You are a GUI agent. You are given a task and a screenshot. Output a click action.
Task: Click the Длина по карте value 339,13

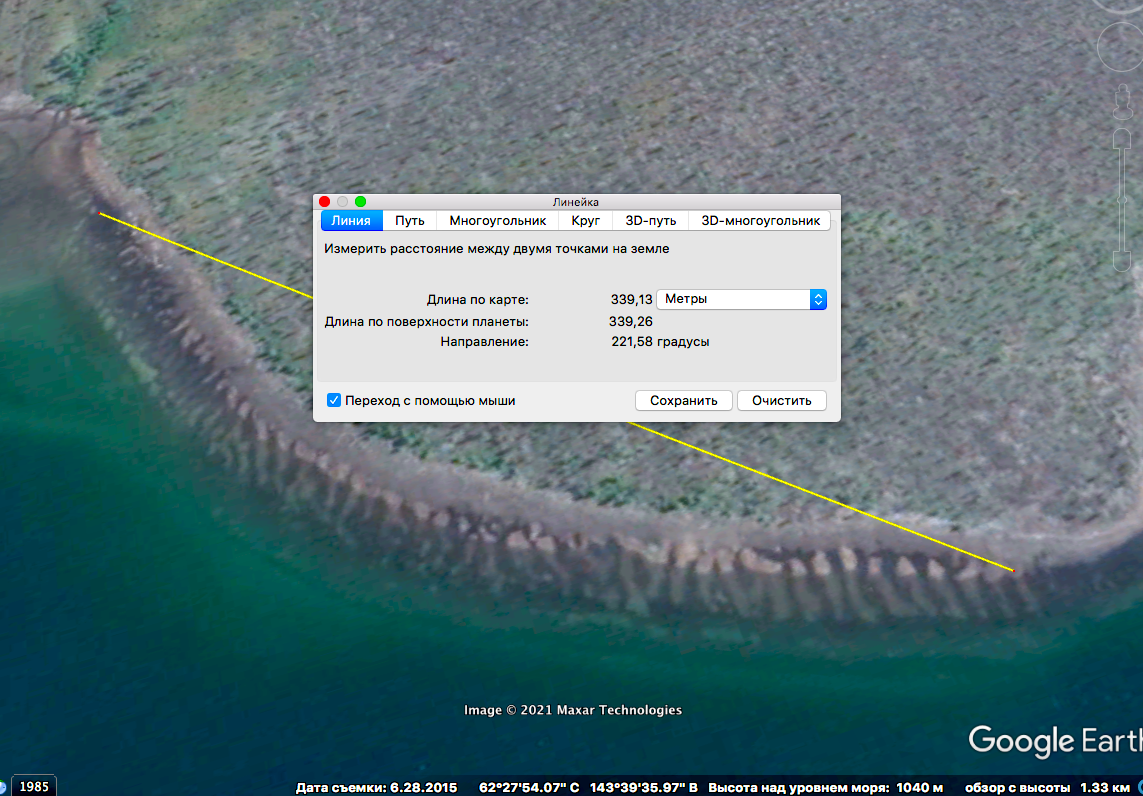click(631, 300)
